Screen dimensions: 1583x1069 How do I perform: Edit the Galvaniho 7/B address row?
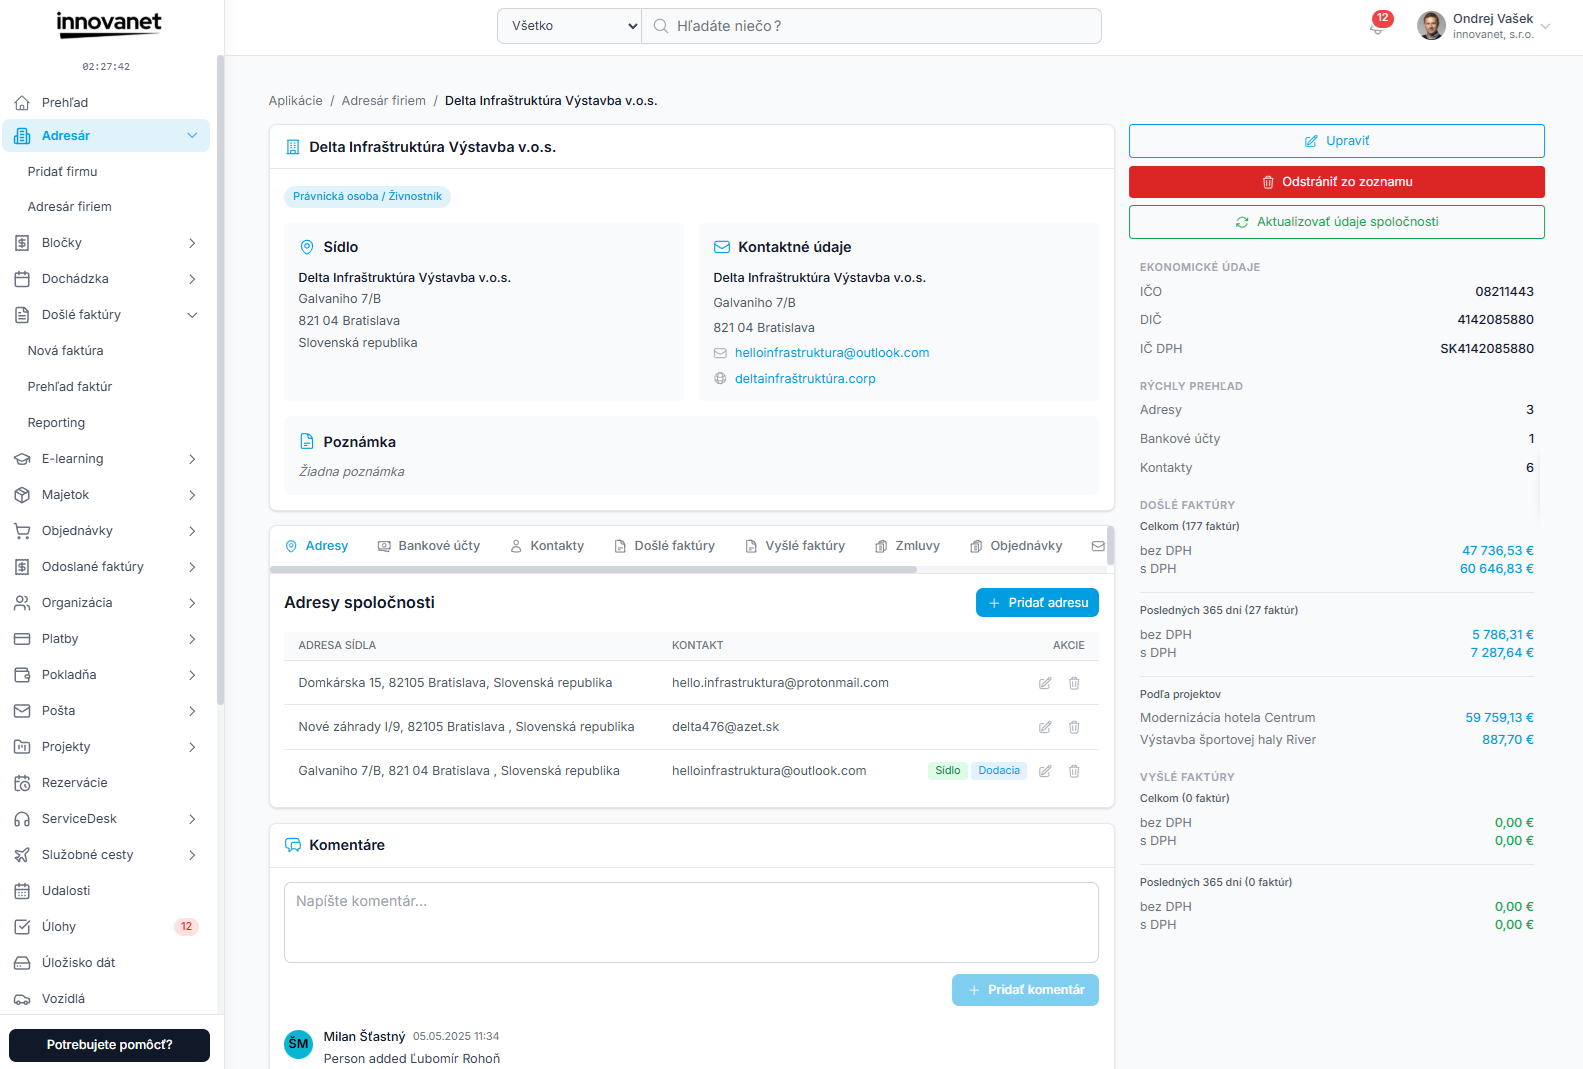(1045, 771)
